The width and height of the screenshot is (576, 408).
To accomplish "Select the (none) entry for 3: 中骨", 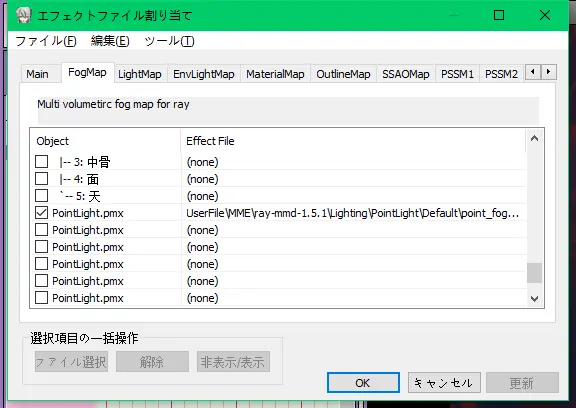I will coord(202,162).
